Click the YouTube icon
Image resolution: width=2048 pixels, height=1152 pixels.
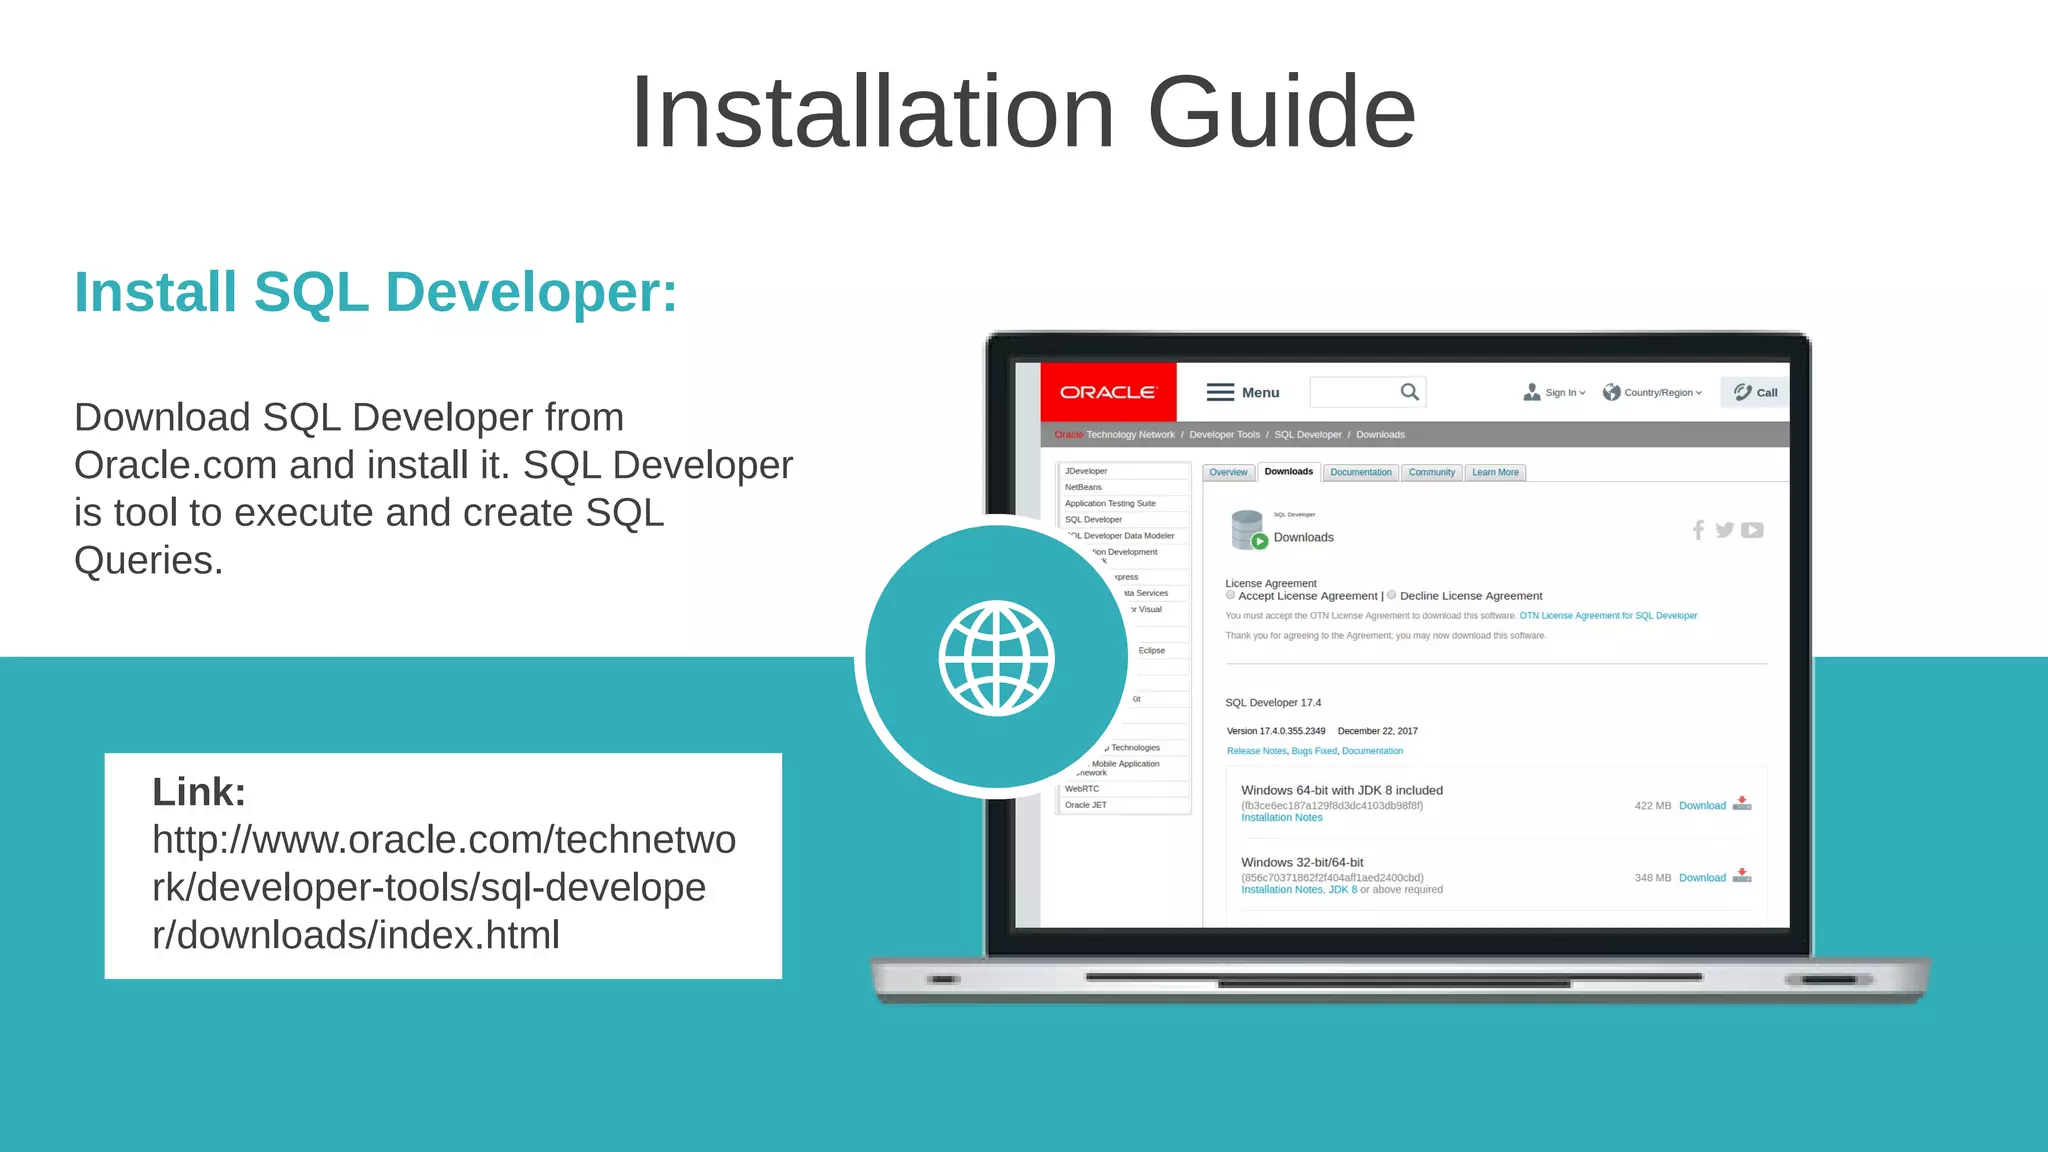pos(1752,530)
